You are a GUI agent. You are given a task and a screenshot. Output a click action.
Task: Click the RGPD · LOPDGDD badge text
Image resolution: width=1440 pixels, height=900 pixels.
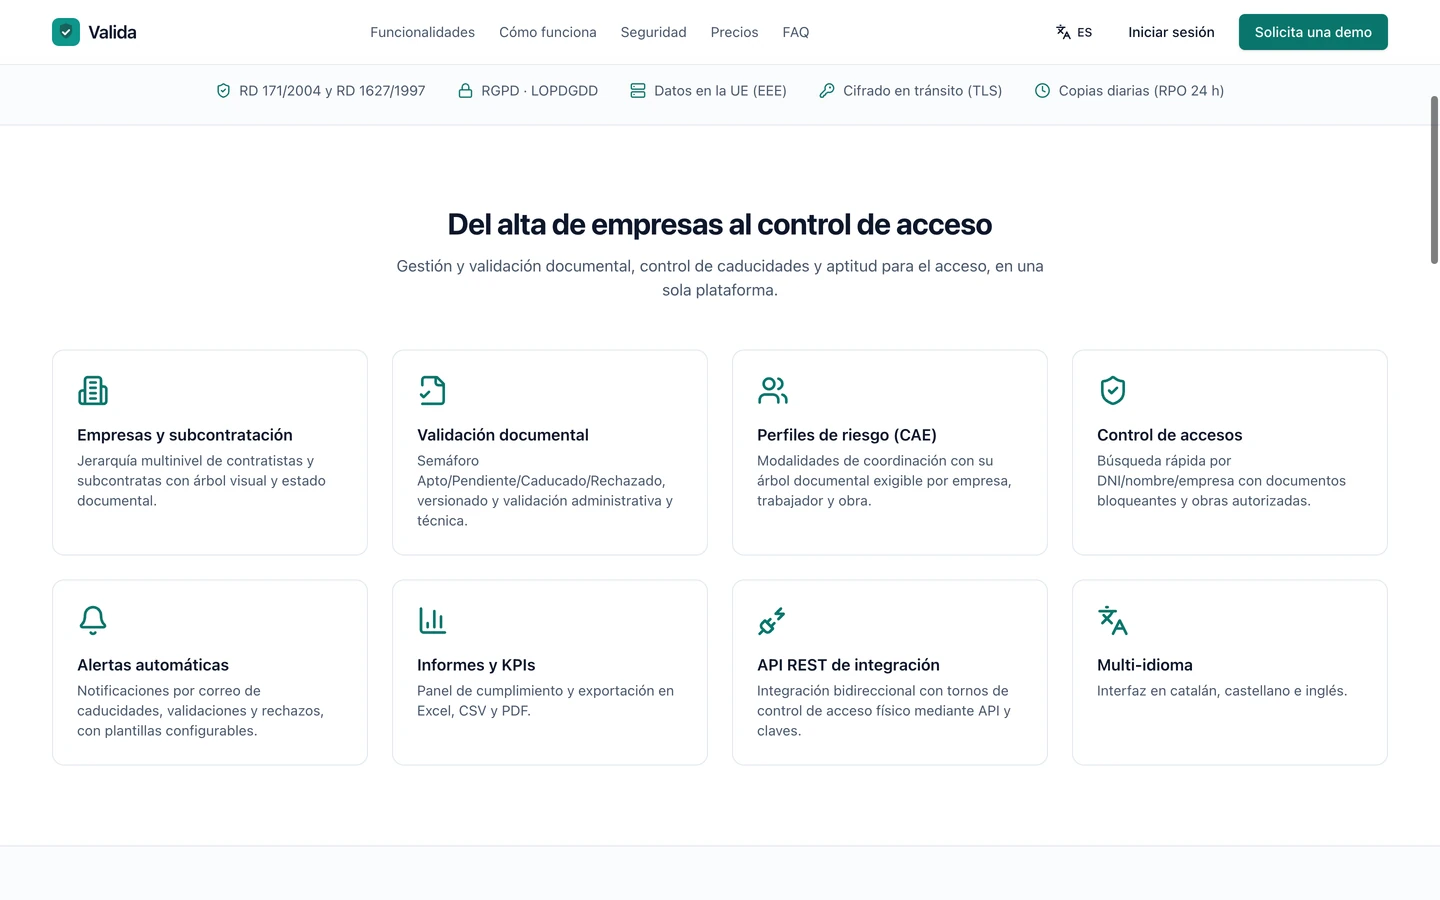click(x=539, y=91)
